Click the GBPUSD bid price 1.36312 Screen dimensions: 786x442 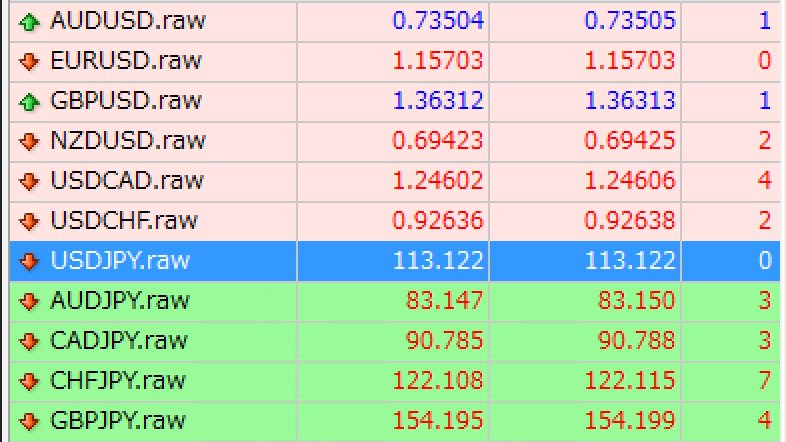tap(438, 101)
